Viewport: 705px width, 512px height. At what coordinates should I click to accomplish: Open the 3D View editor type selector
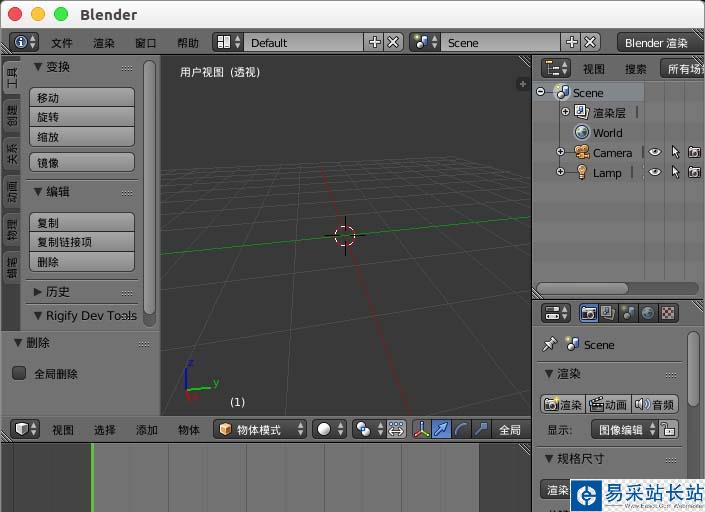pyautogui.click(x=25, y=430)
